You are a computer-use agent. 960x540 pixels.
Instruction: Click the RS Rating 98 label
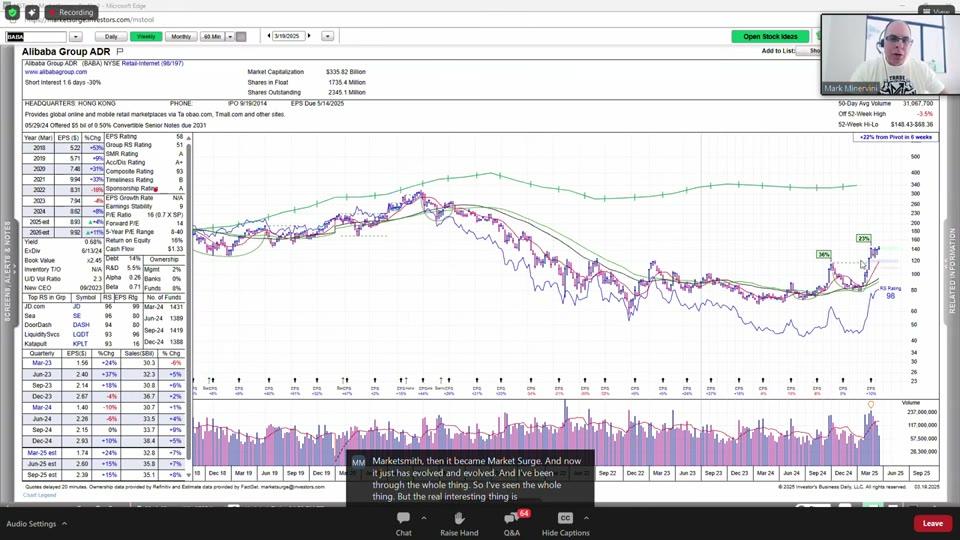point(890,293)
